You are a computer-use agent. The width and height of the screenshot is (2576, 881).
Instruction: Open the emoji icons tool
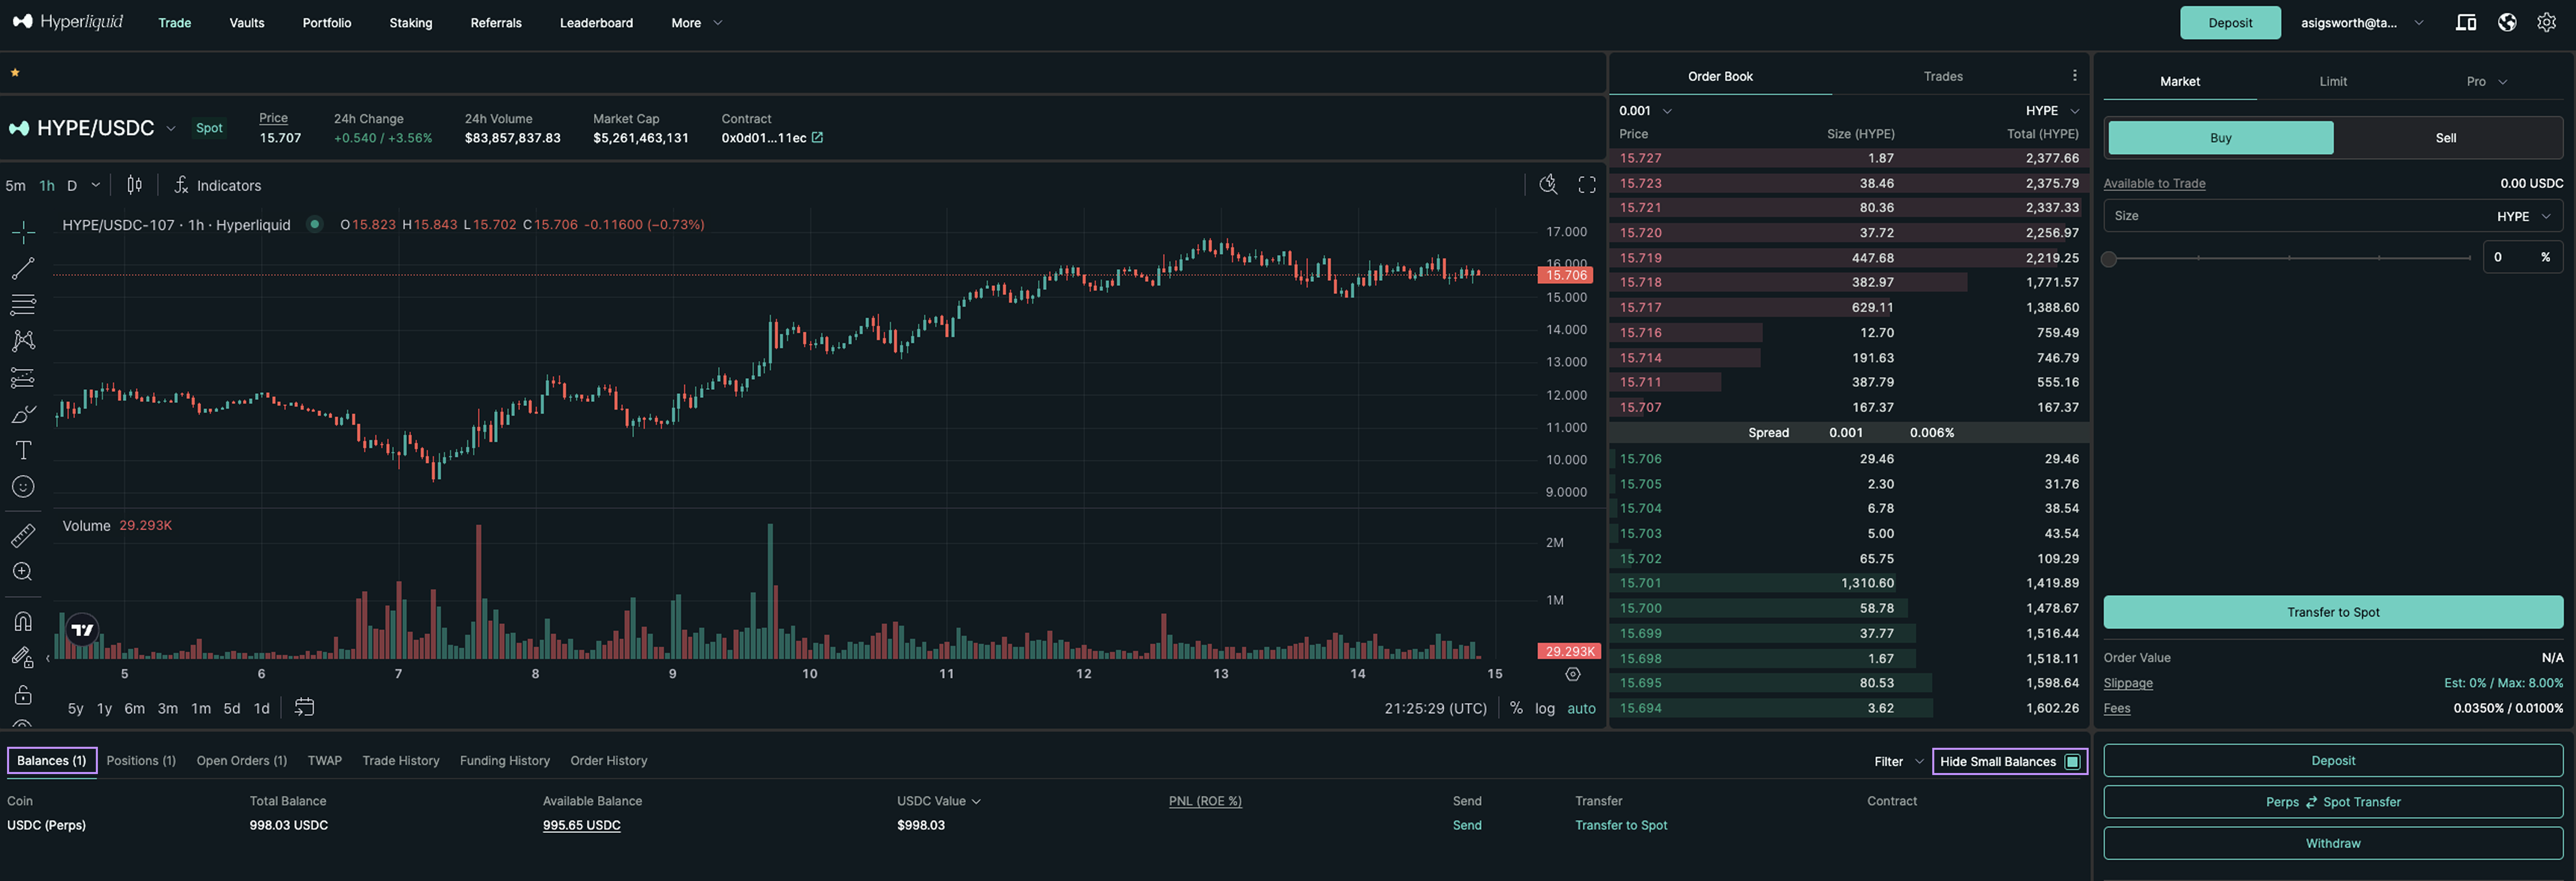(23, 487)
